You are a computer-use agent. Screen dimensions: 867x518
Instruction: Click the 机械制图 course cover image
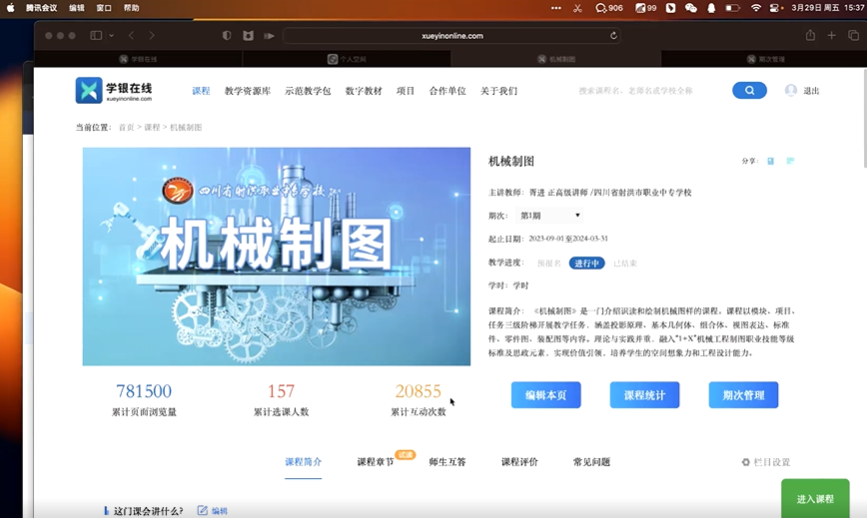[x=276, y=256]
